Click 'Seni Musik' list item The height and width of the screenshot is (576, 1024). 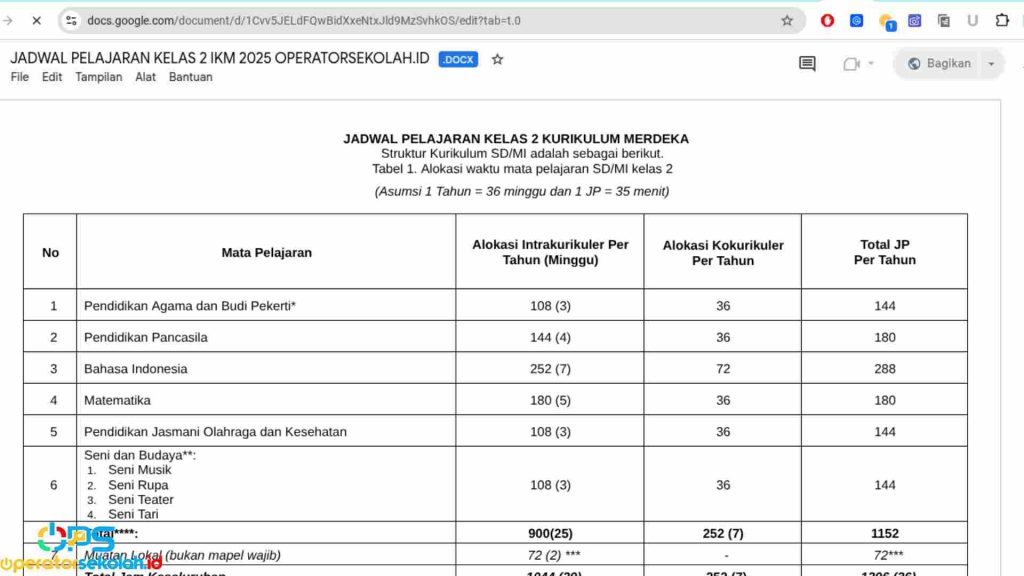tap(140, 470)
